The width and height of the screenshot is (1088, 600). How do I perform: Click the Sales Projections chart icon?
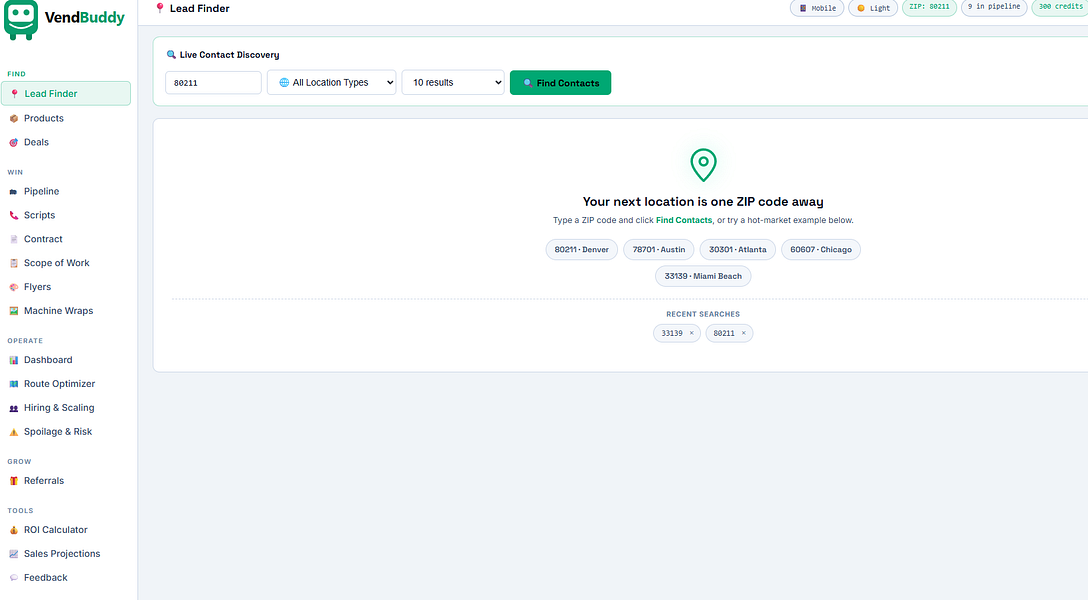(14, 554)
